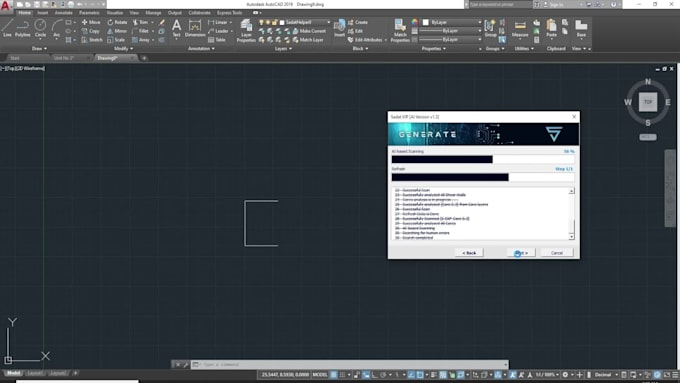Open the Insert block tool
This screenshot has width=680, height=383.
[339, 28]
